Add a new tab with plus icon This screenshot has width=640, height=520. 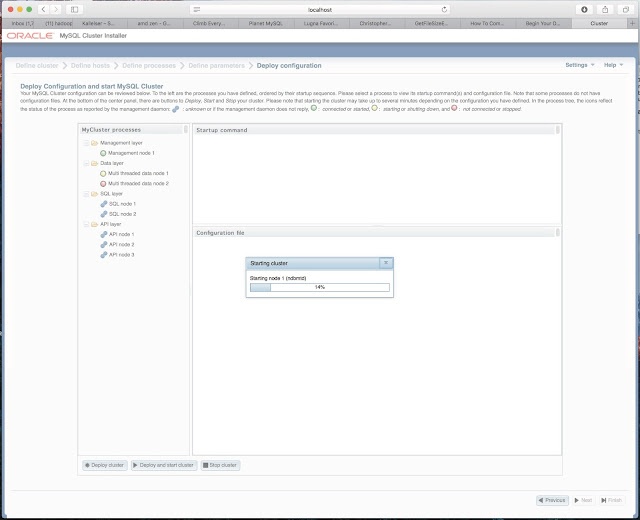coord(633,23)
